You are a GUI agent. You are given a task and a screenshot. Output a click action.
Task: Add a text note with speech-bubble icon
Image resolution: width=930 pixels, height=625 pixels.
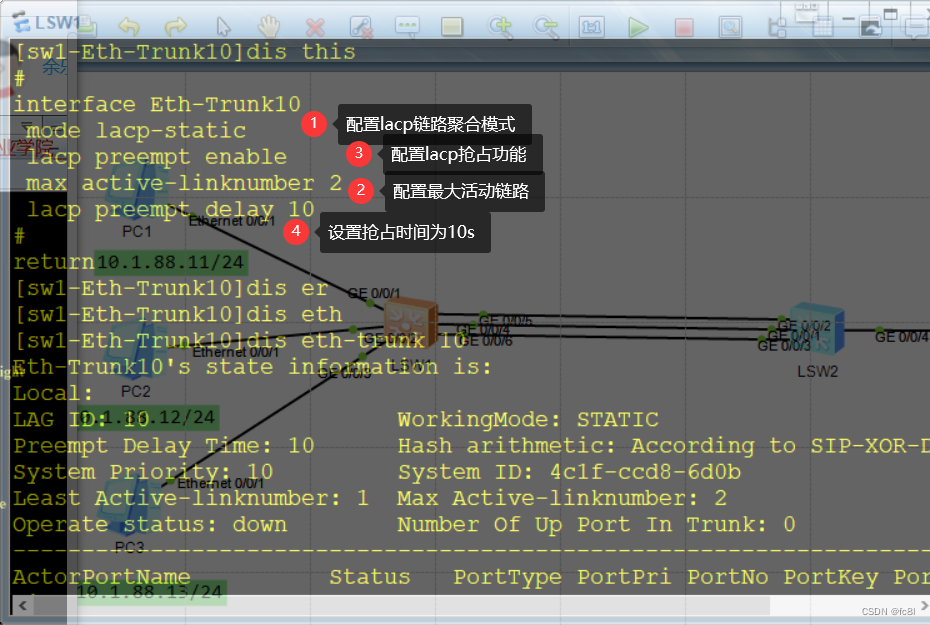(407, 26)
